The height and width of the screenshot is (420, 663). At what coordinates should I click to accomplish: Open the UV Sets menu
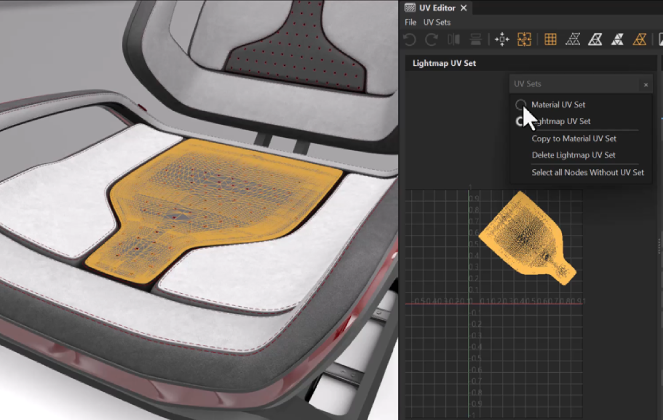pyautogui.click(x=437, y=22)
